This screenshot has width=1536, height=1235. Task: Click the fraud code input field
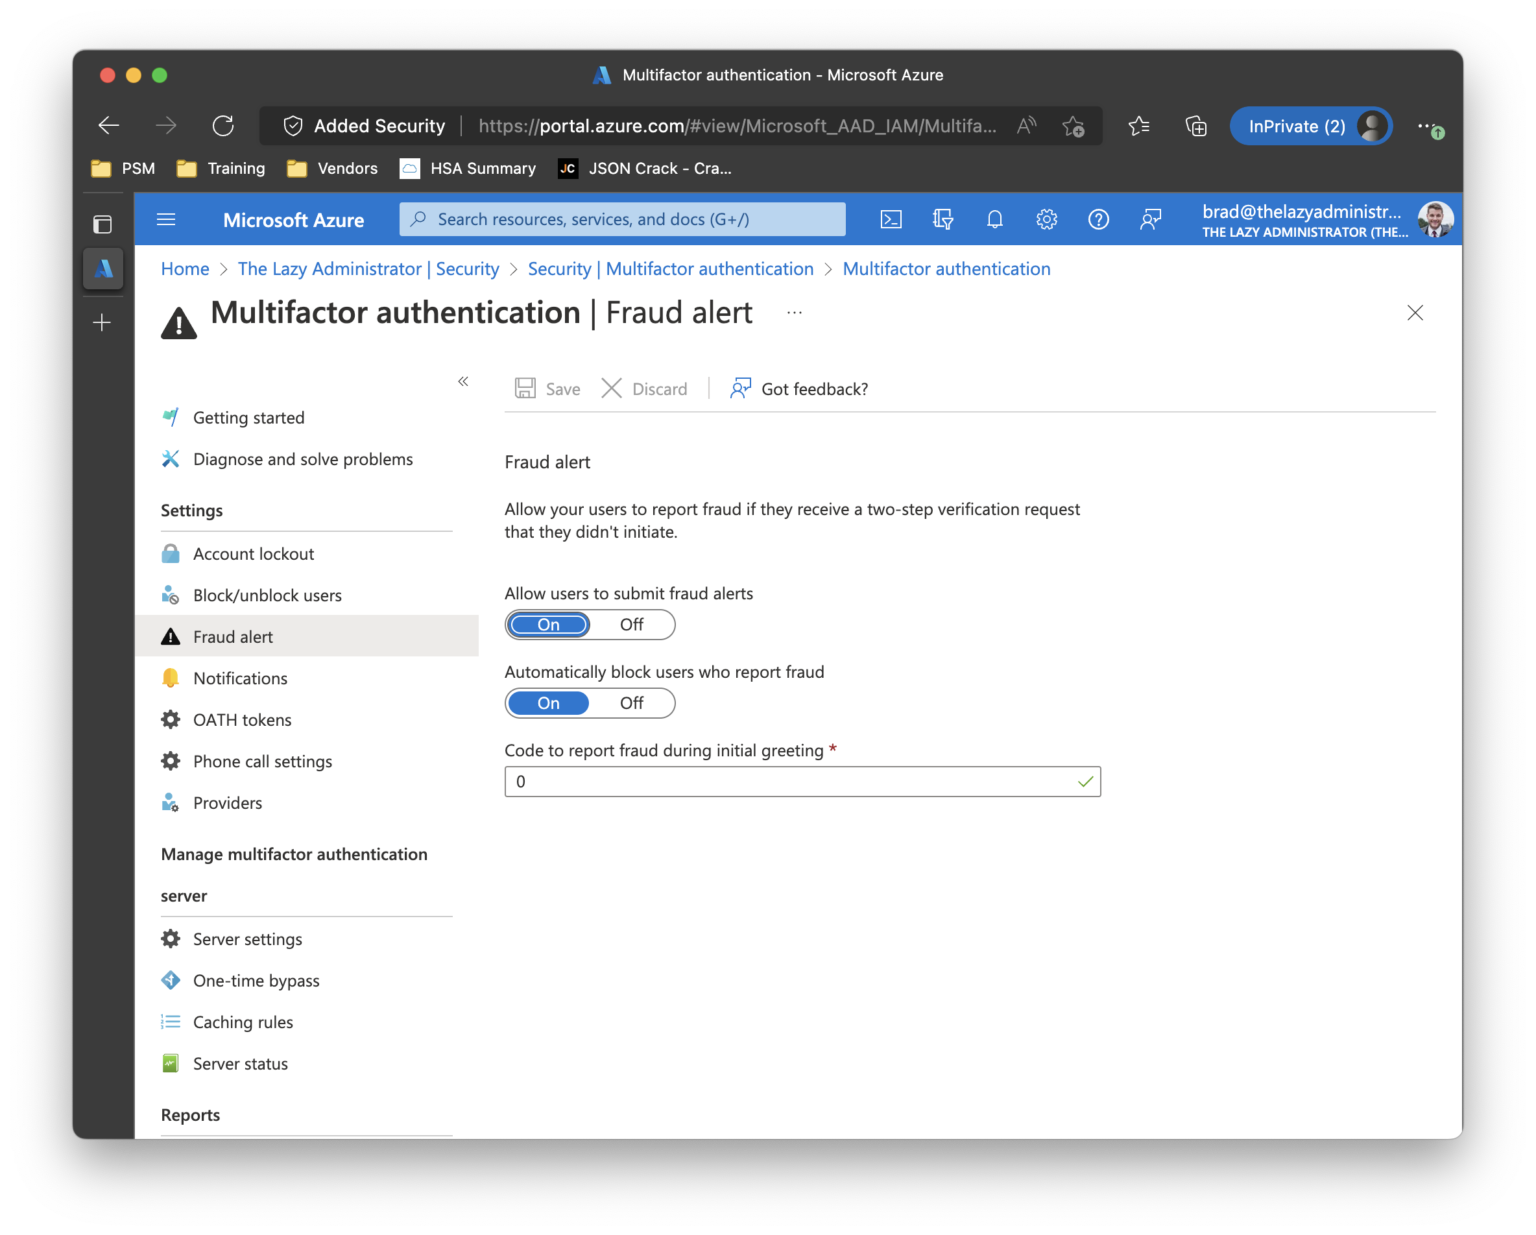tap(802, 782)
